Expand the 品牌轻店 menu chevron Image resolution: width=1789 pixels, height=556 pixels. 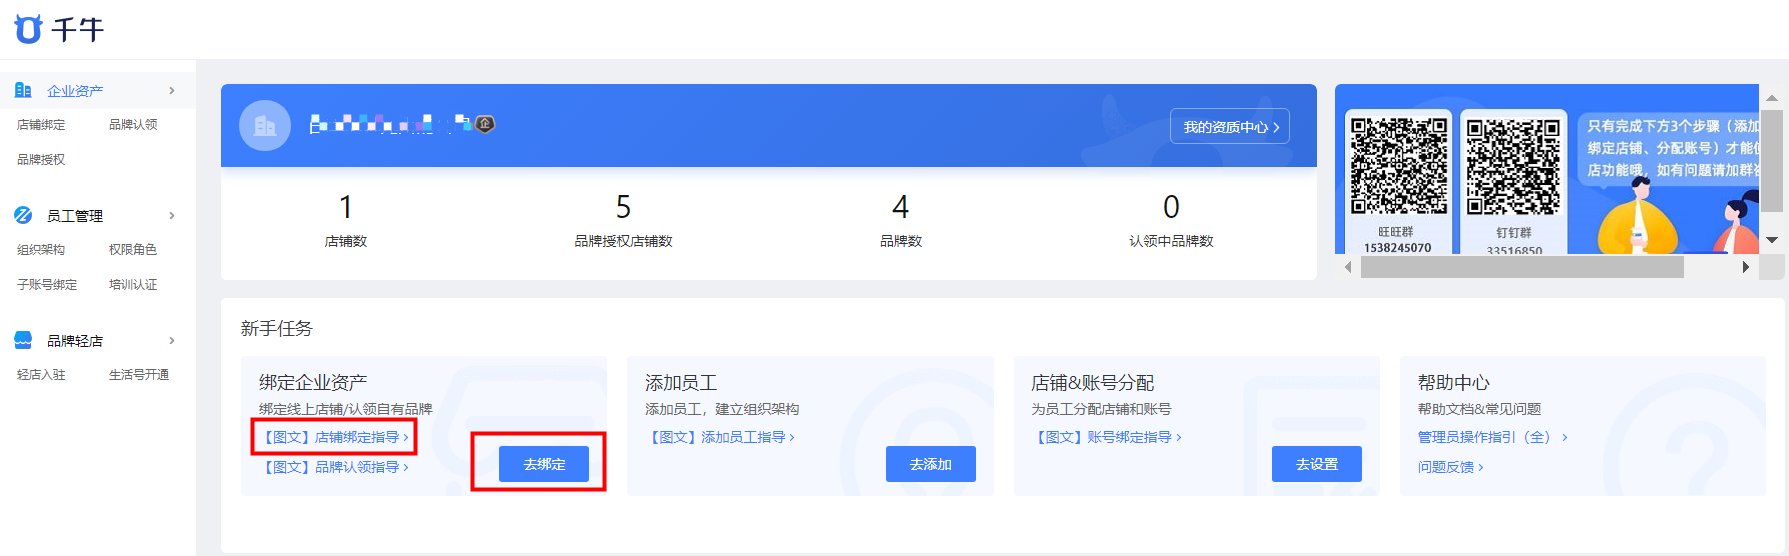172,340
